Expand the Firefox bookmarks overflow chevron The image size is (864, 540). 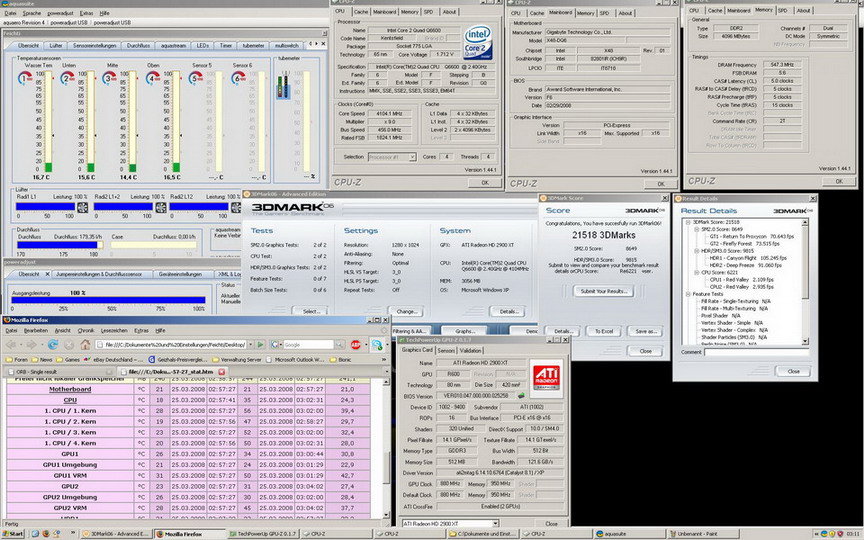pyautogui.click(x=384, y=359)
